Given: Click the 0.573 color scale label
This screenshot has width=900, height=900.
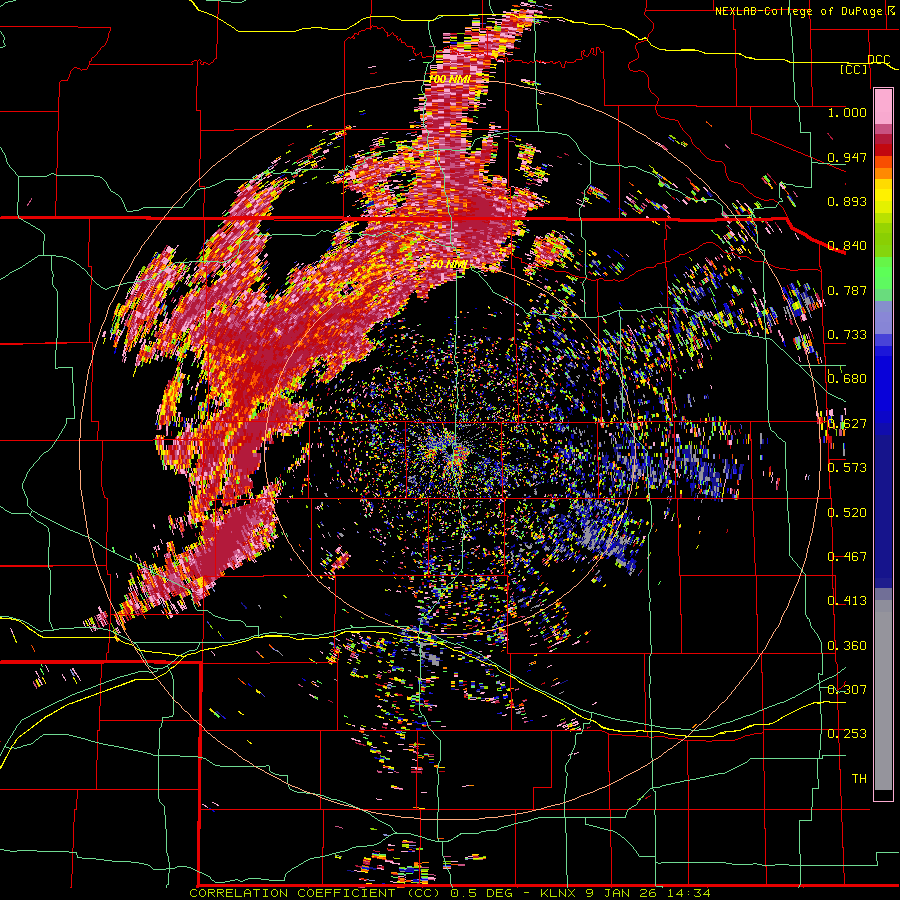Looking at the screenshot, I should [x=847, y=468].
